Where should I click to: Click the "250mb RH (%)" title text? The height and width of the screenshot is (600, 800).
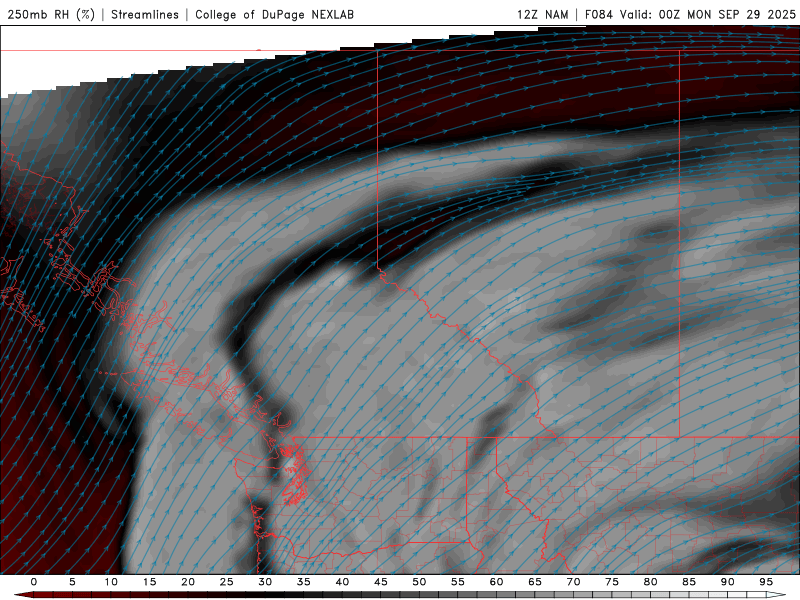point(51,14)
